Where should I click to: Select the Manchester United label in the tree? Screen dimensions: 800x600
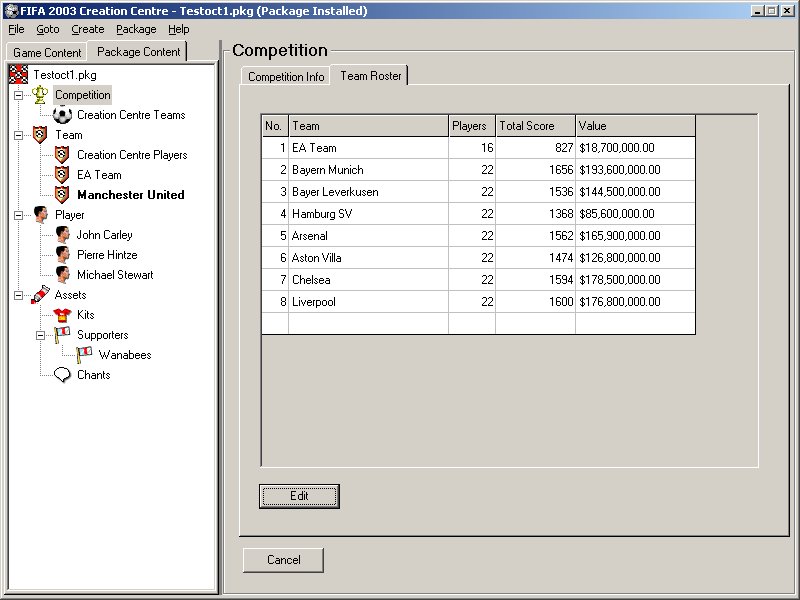click(x=131, y=194)
